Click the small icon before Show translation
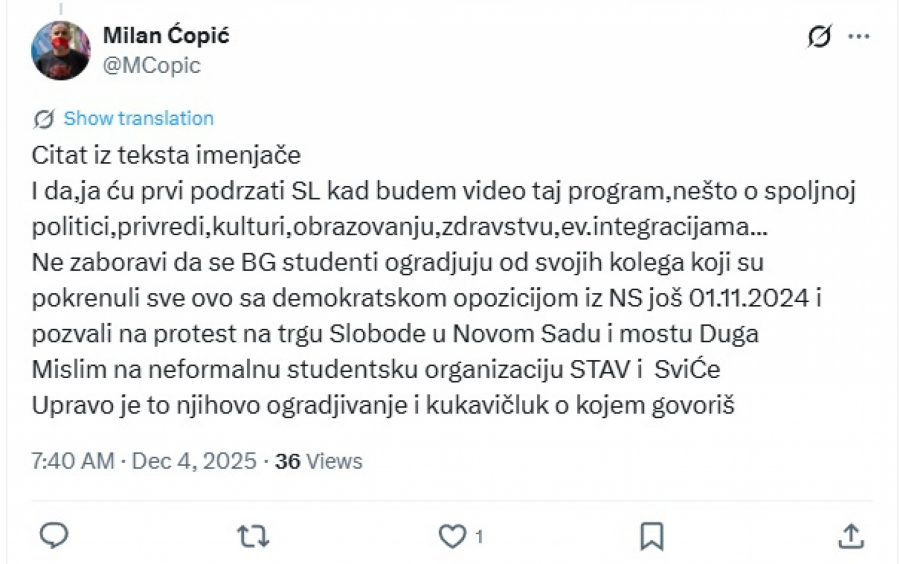This screenshot has width=900, height=564. pyautogui.click(x=44, y=119)
